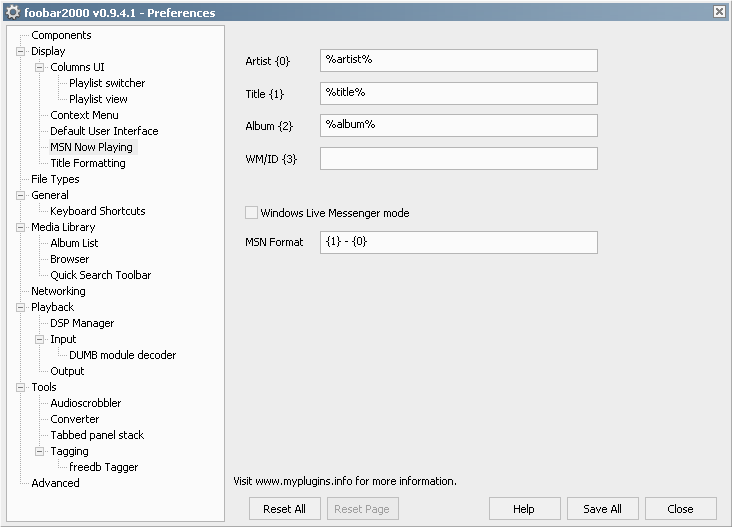The height and width of the screenshot is (527, 732).
Task: Collapse the Columns UI tree node
Action: tap(40, 67)
